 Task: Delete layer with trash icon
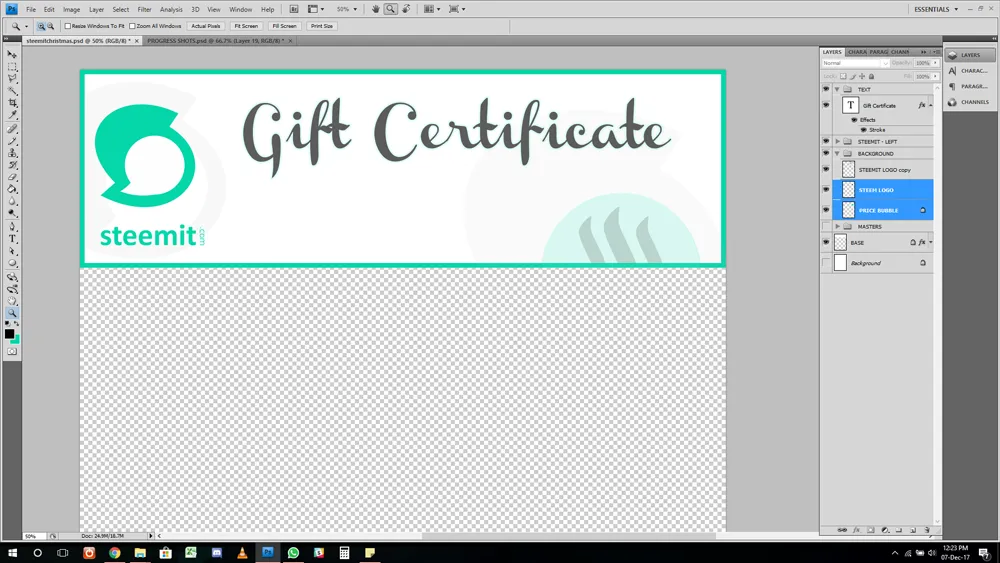927,530
